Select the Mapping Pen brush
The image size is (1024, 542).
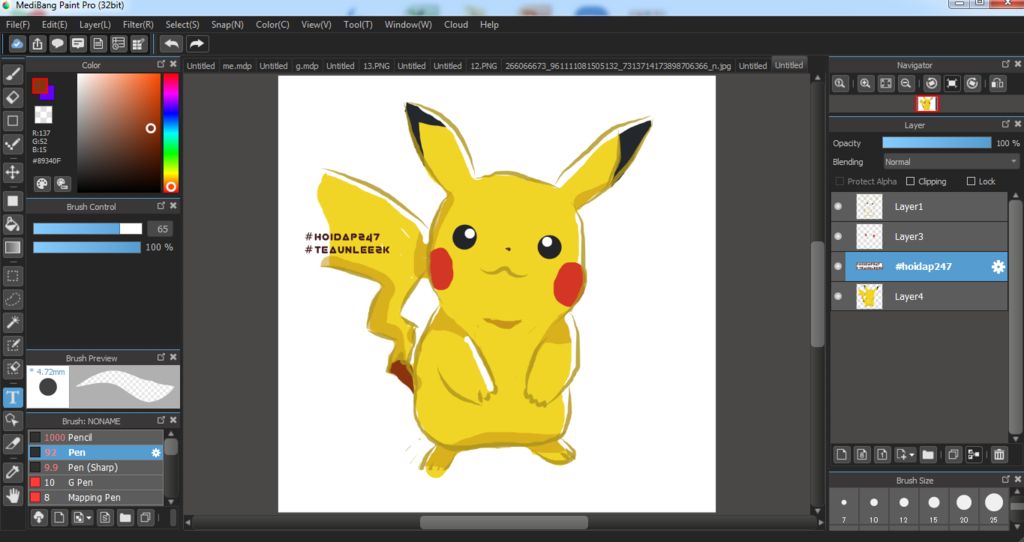95,497
